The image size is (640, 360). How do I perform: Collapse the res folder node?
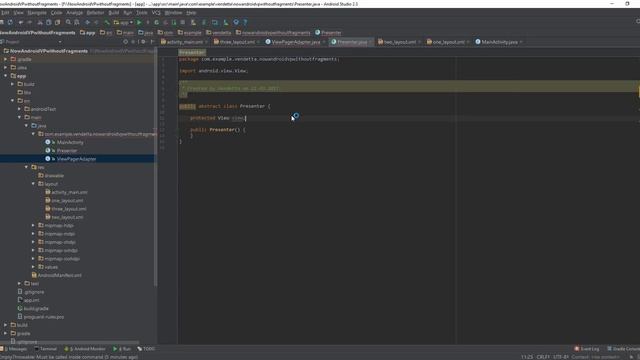tap(26, 167)
